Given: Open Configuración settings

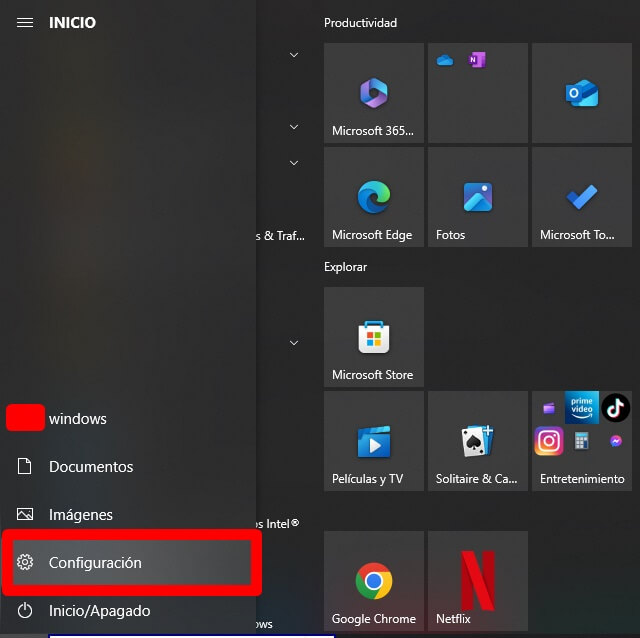Looking at the screenshot, I should [131, 562].
